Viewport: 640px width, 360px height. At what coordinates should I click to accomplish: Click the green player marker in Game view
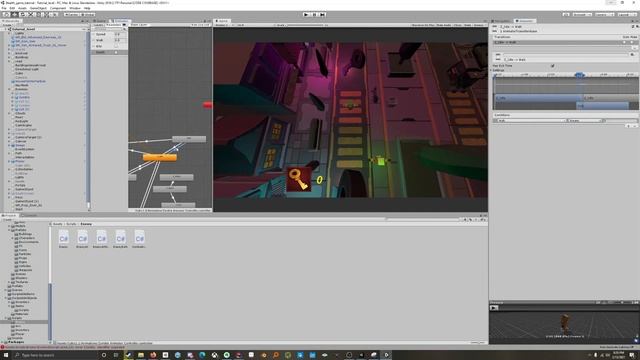coord(381,161)
